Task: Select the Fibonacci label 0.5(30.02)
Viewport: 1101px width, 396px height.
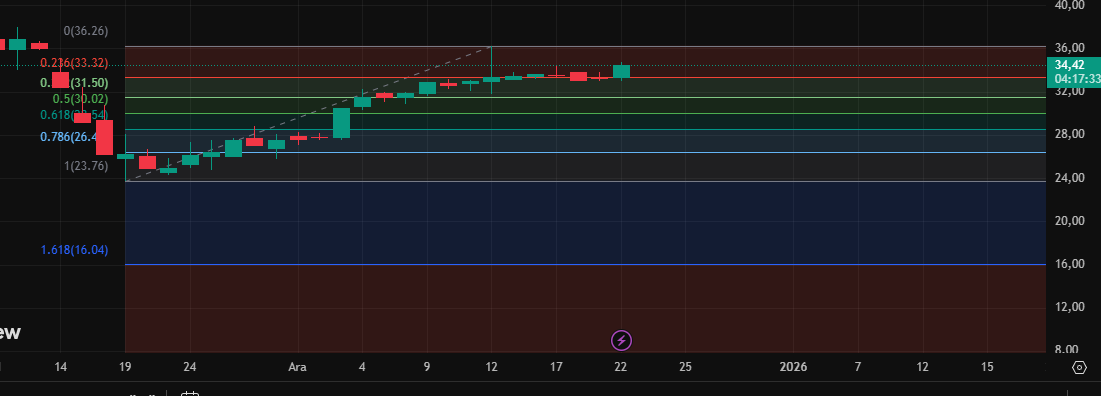Action: coord(81,99)
